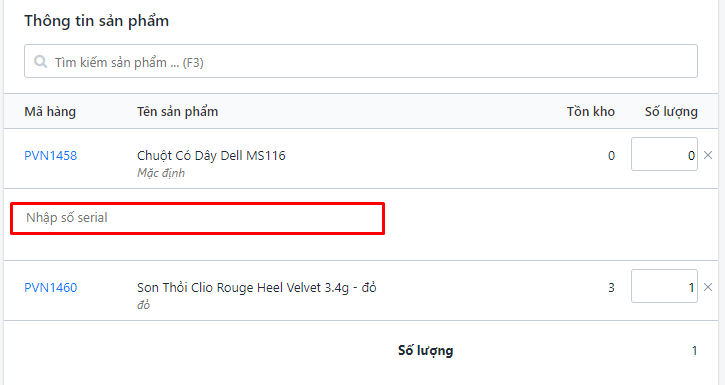The height and width of the screenshot is (385, 725).
Task: Click the bold Số lượng total label
Action: [425, 351]
